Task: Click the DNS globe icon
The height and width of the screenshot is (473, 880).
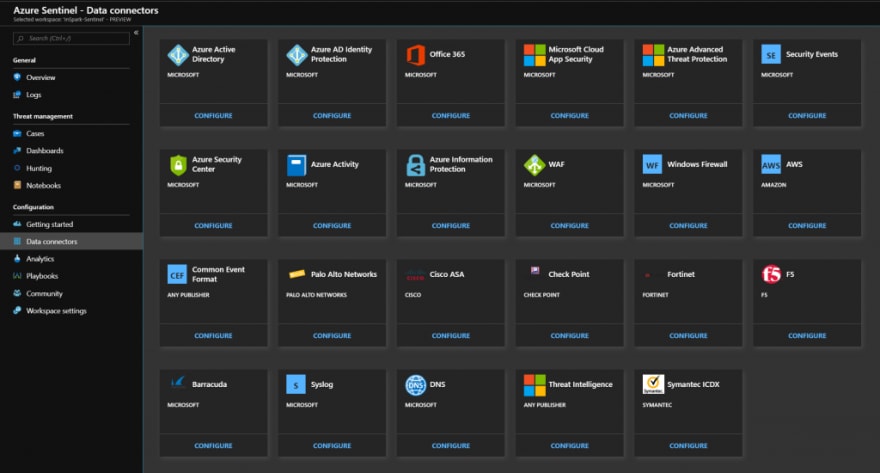Action: [x=415, y=385]
